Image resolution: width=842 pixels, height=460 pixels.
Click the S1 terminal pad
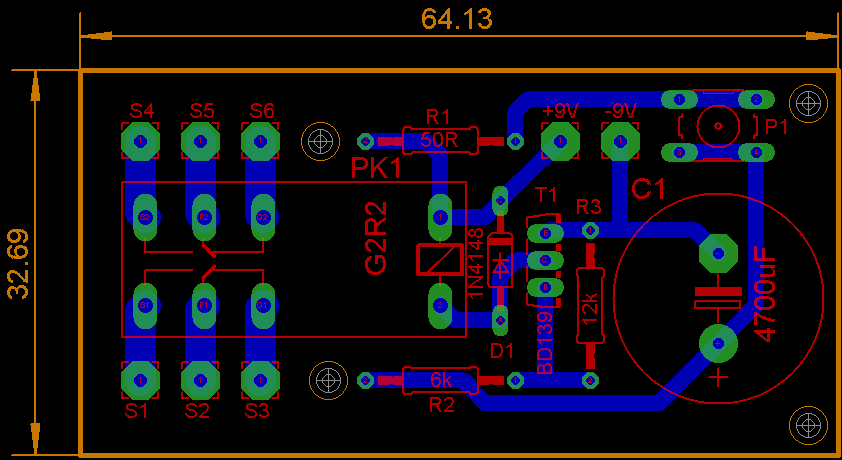pos(140,380)
